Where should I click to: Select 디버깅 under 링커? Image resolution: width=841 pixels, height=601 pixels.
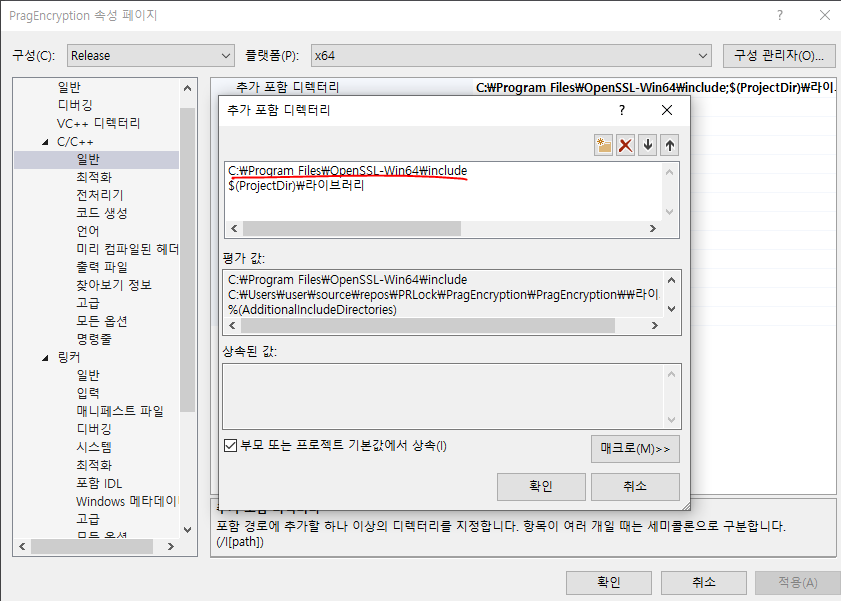[x=94, y=429]
